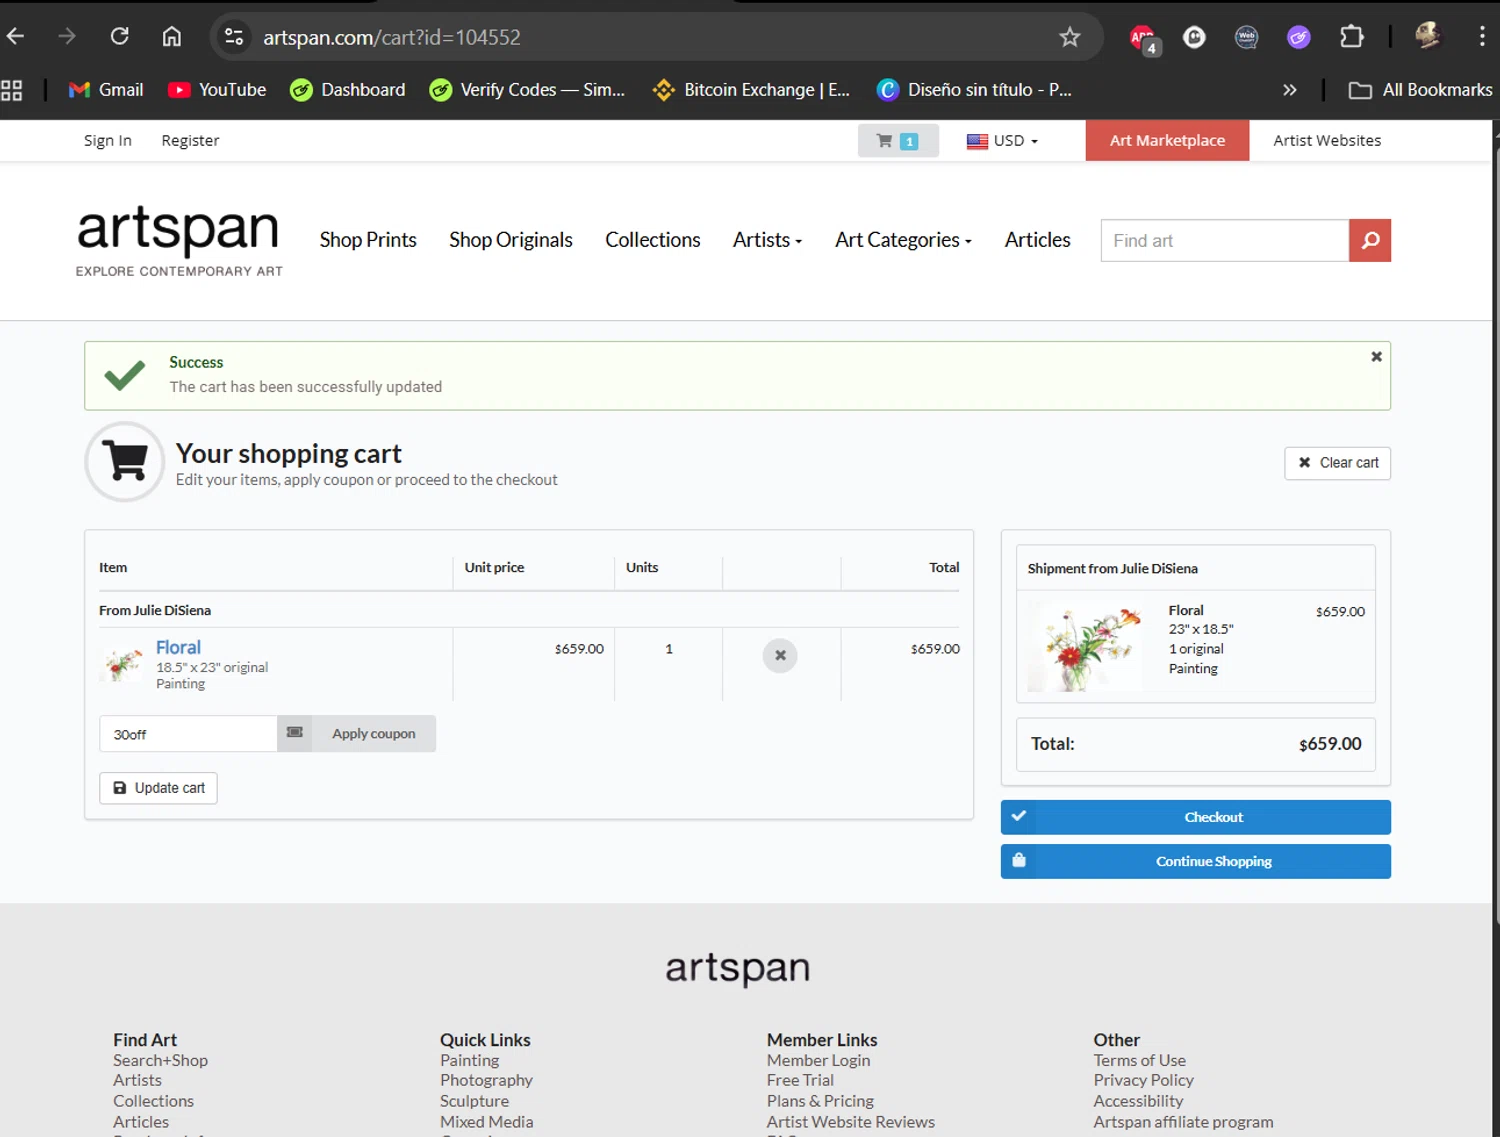Open the Search+Shop footer link
This screenshot has height=1137, width=1500.
(x=160, y=1060)
